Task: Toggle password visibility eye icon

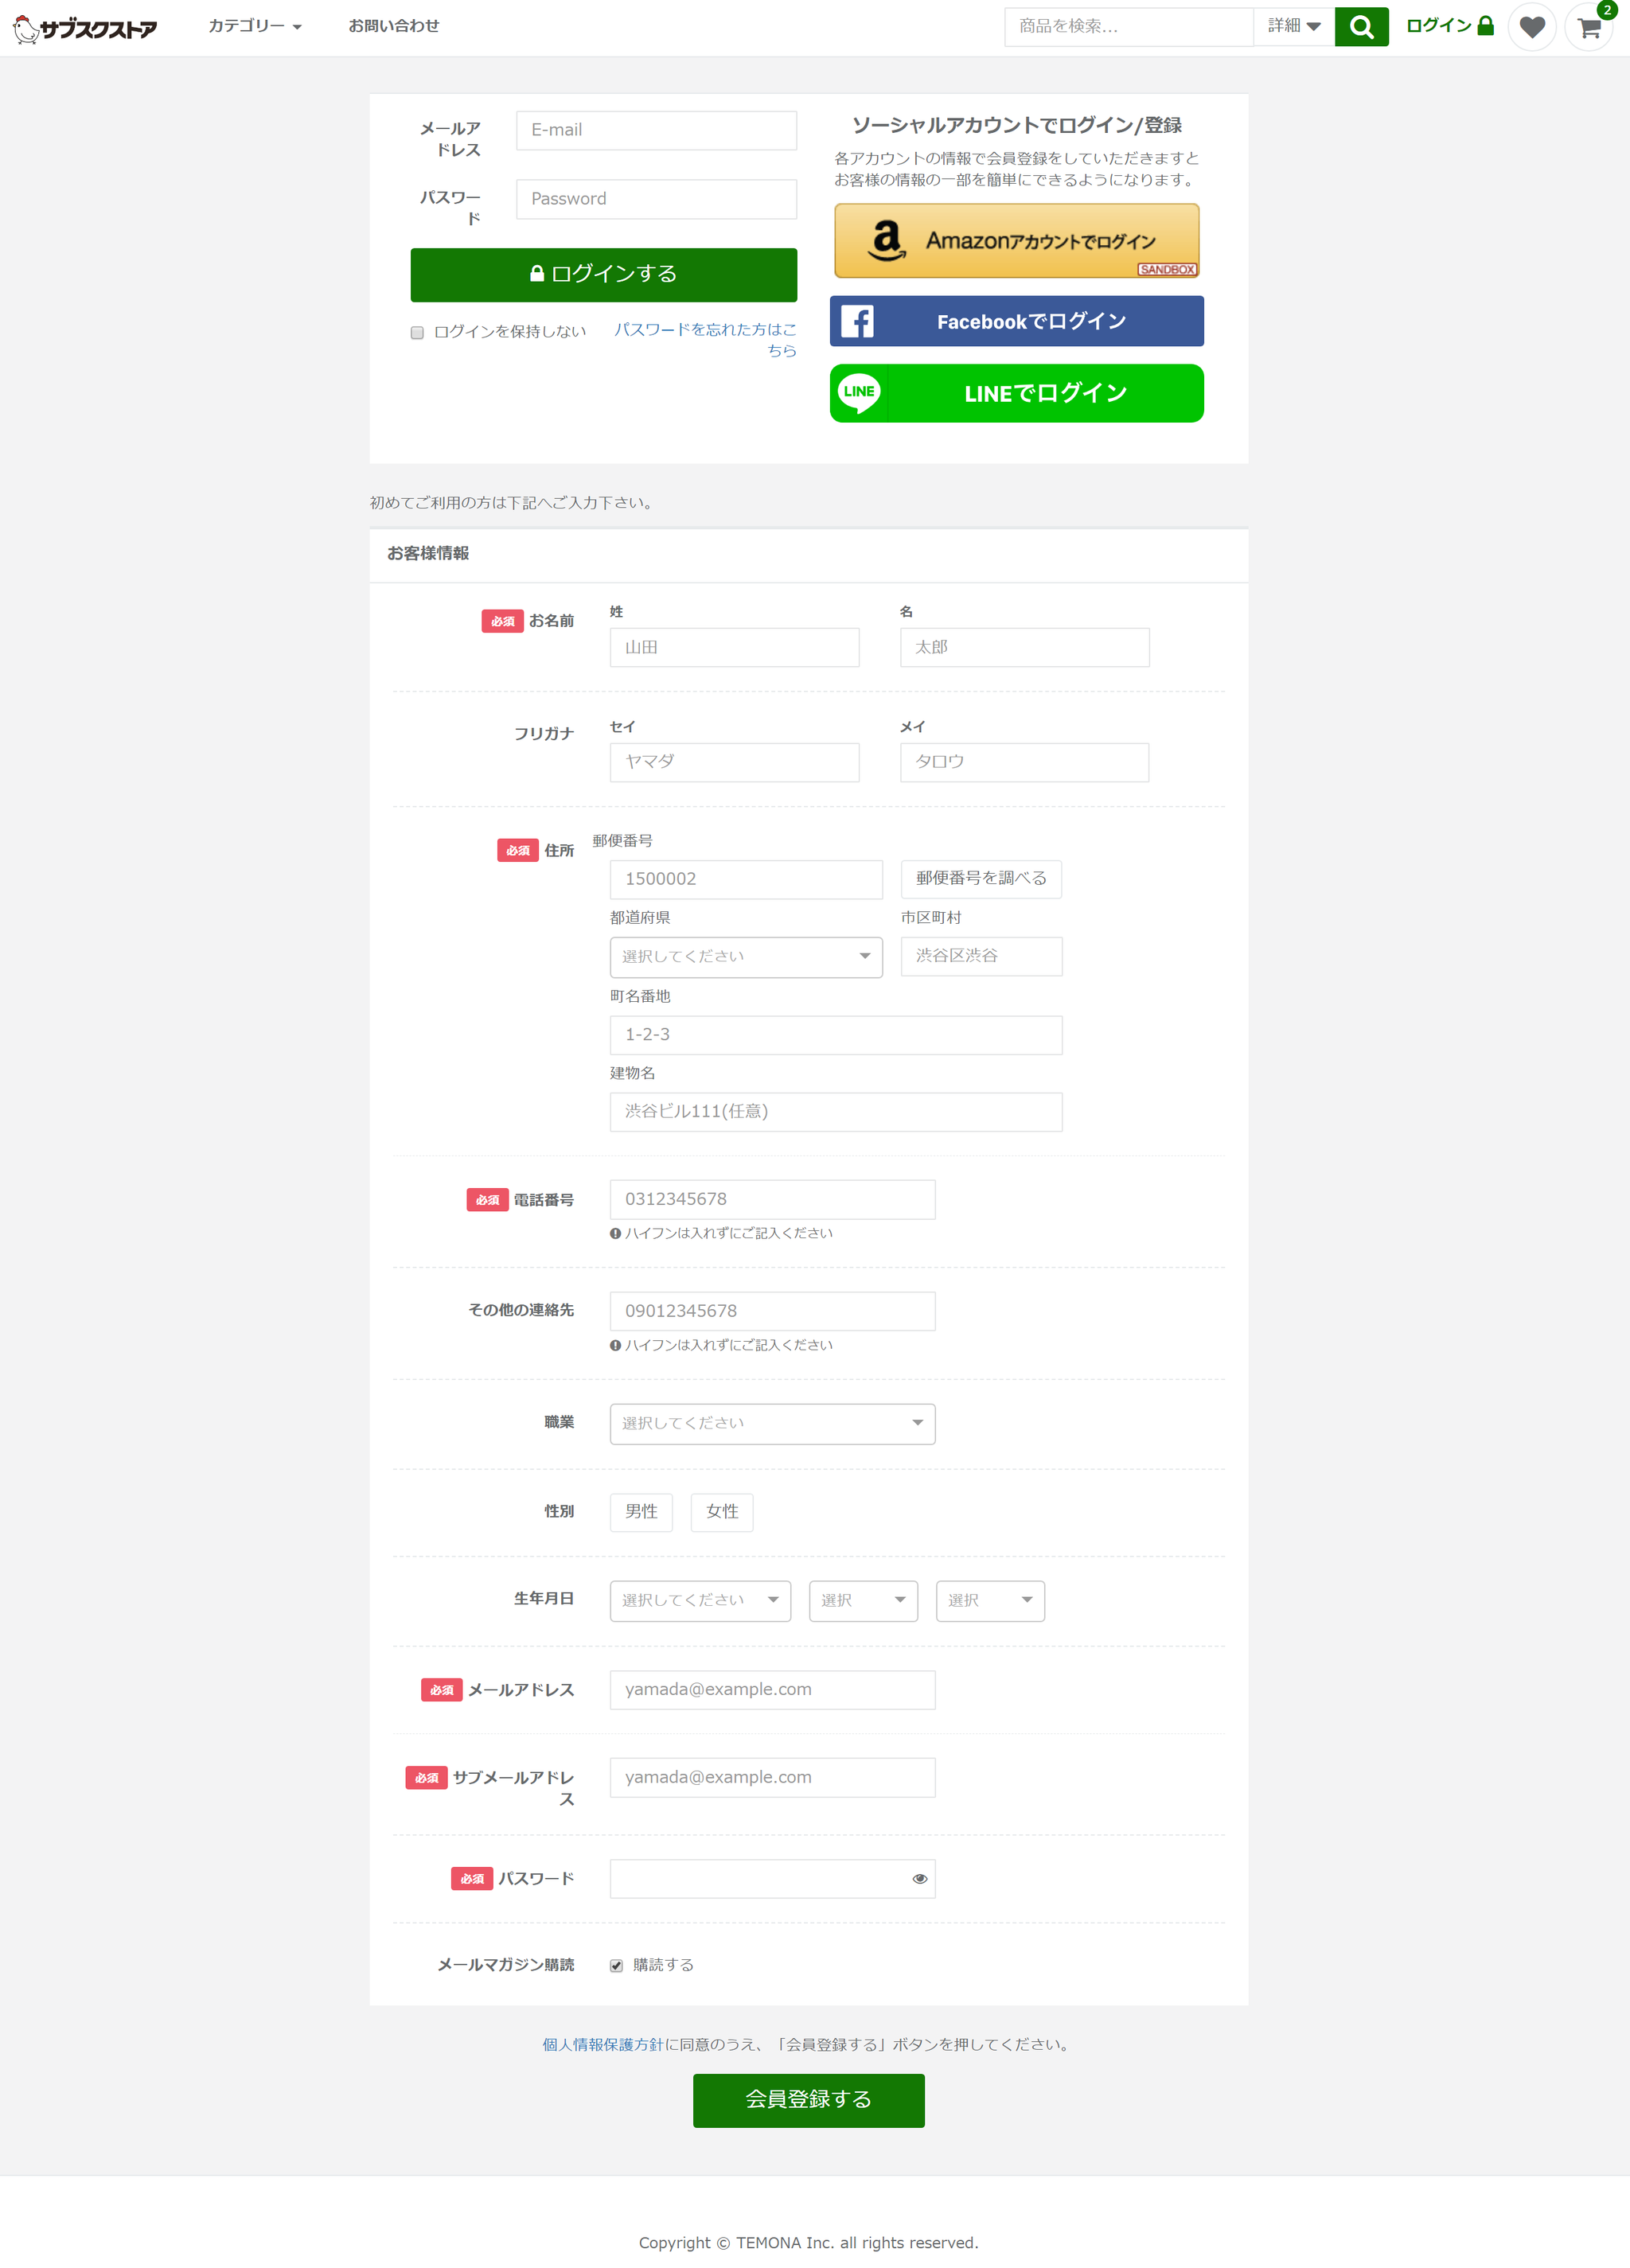Action: [919, 1879]
